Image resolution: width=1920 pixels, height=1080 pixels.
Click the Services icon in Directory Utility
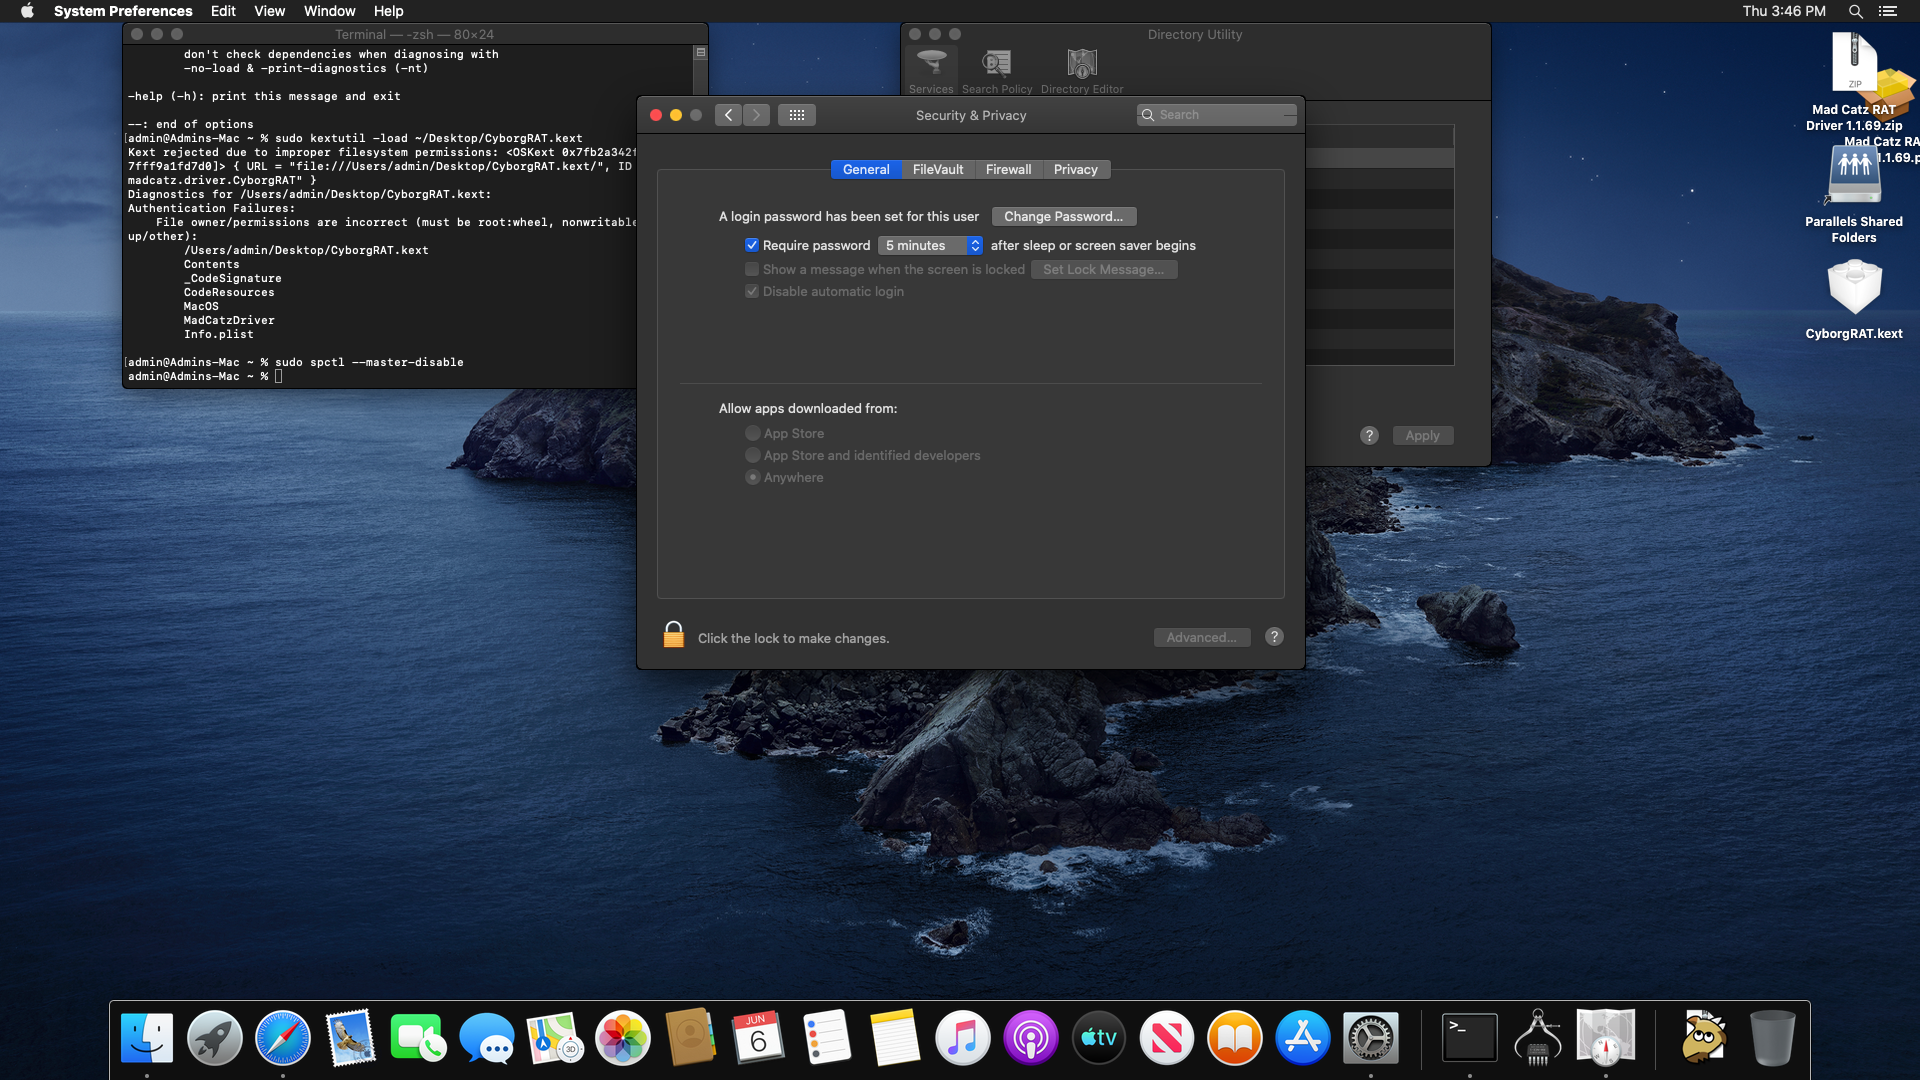[x=931, y=70]
